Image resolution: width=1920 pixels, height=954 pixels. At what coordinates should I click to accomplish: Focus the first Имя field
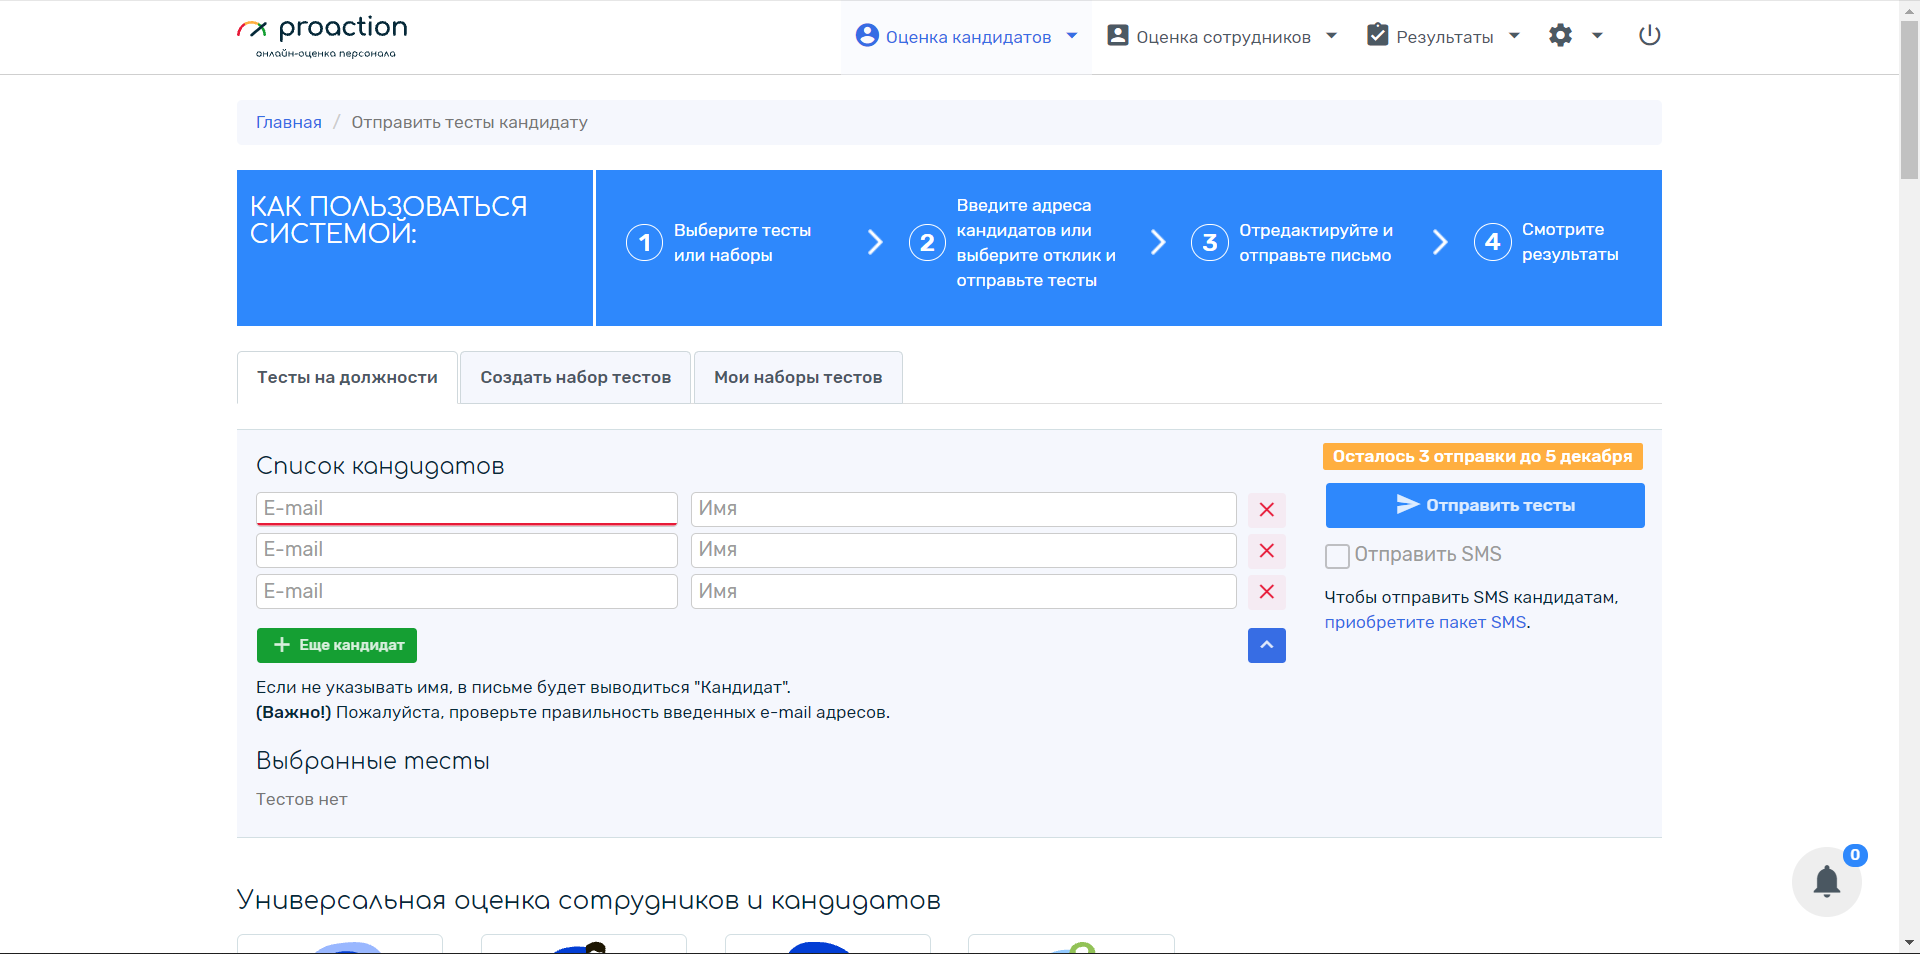(964, 509)
